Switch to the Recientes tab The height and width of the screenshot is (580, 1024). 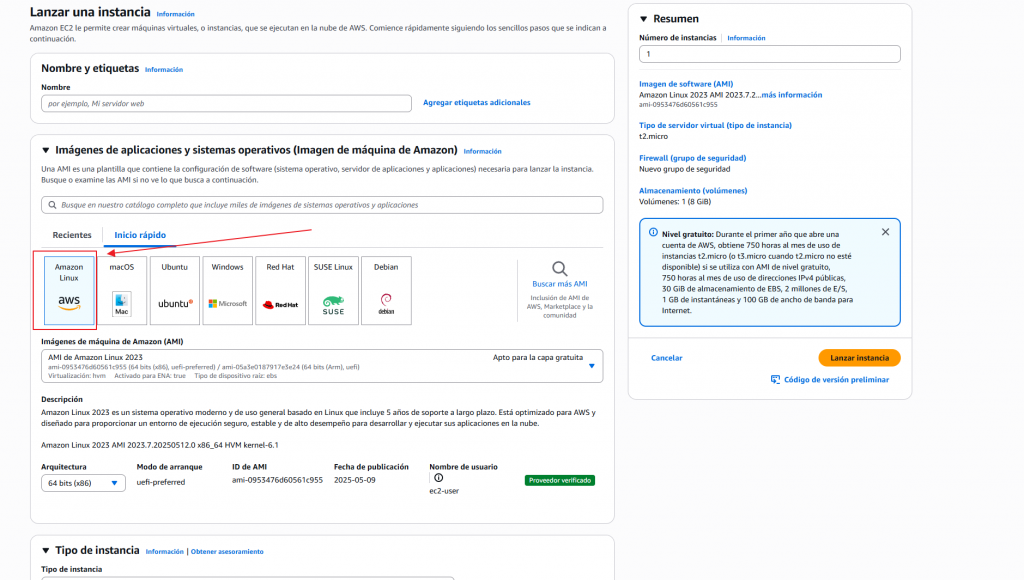[72, 235]
